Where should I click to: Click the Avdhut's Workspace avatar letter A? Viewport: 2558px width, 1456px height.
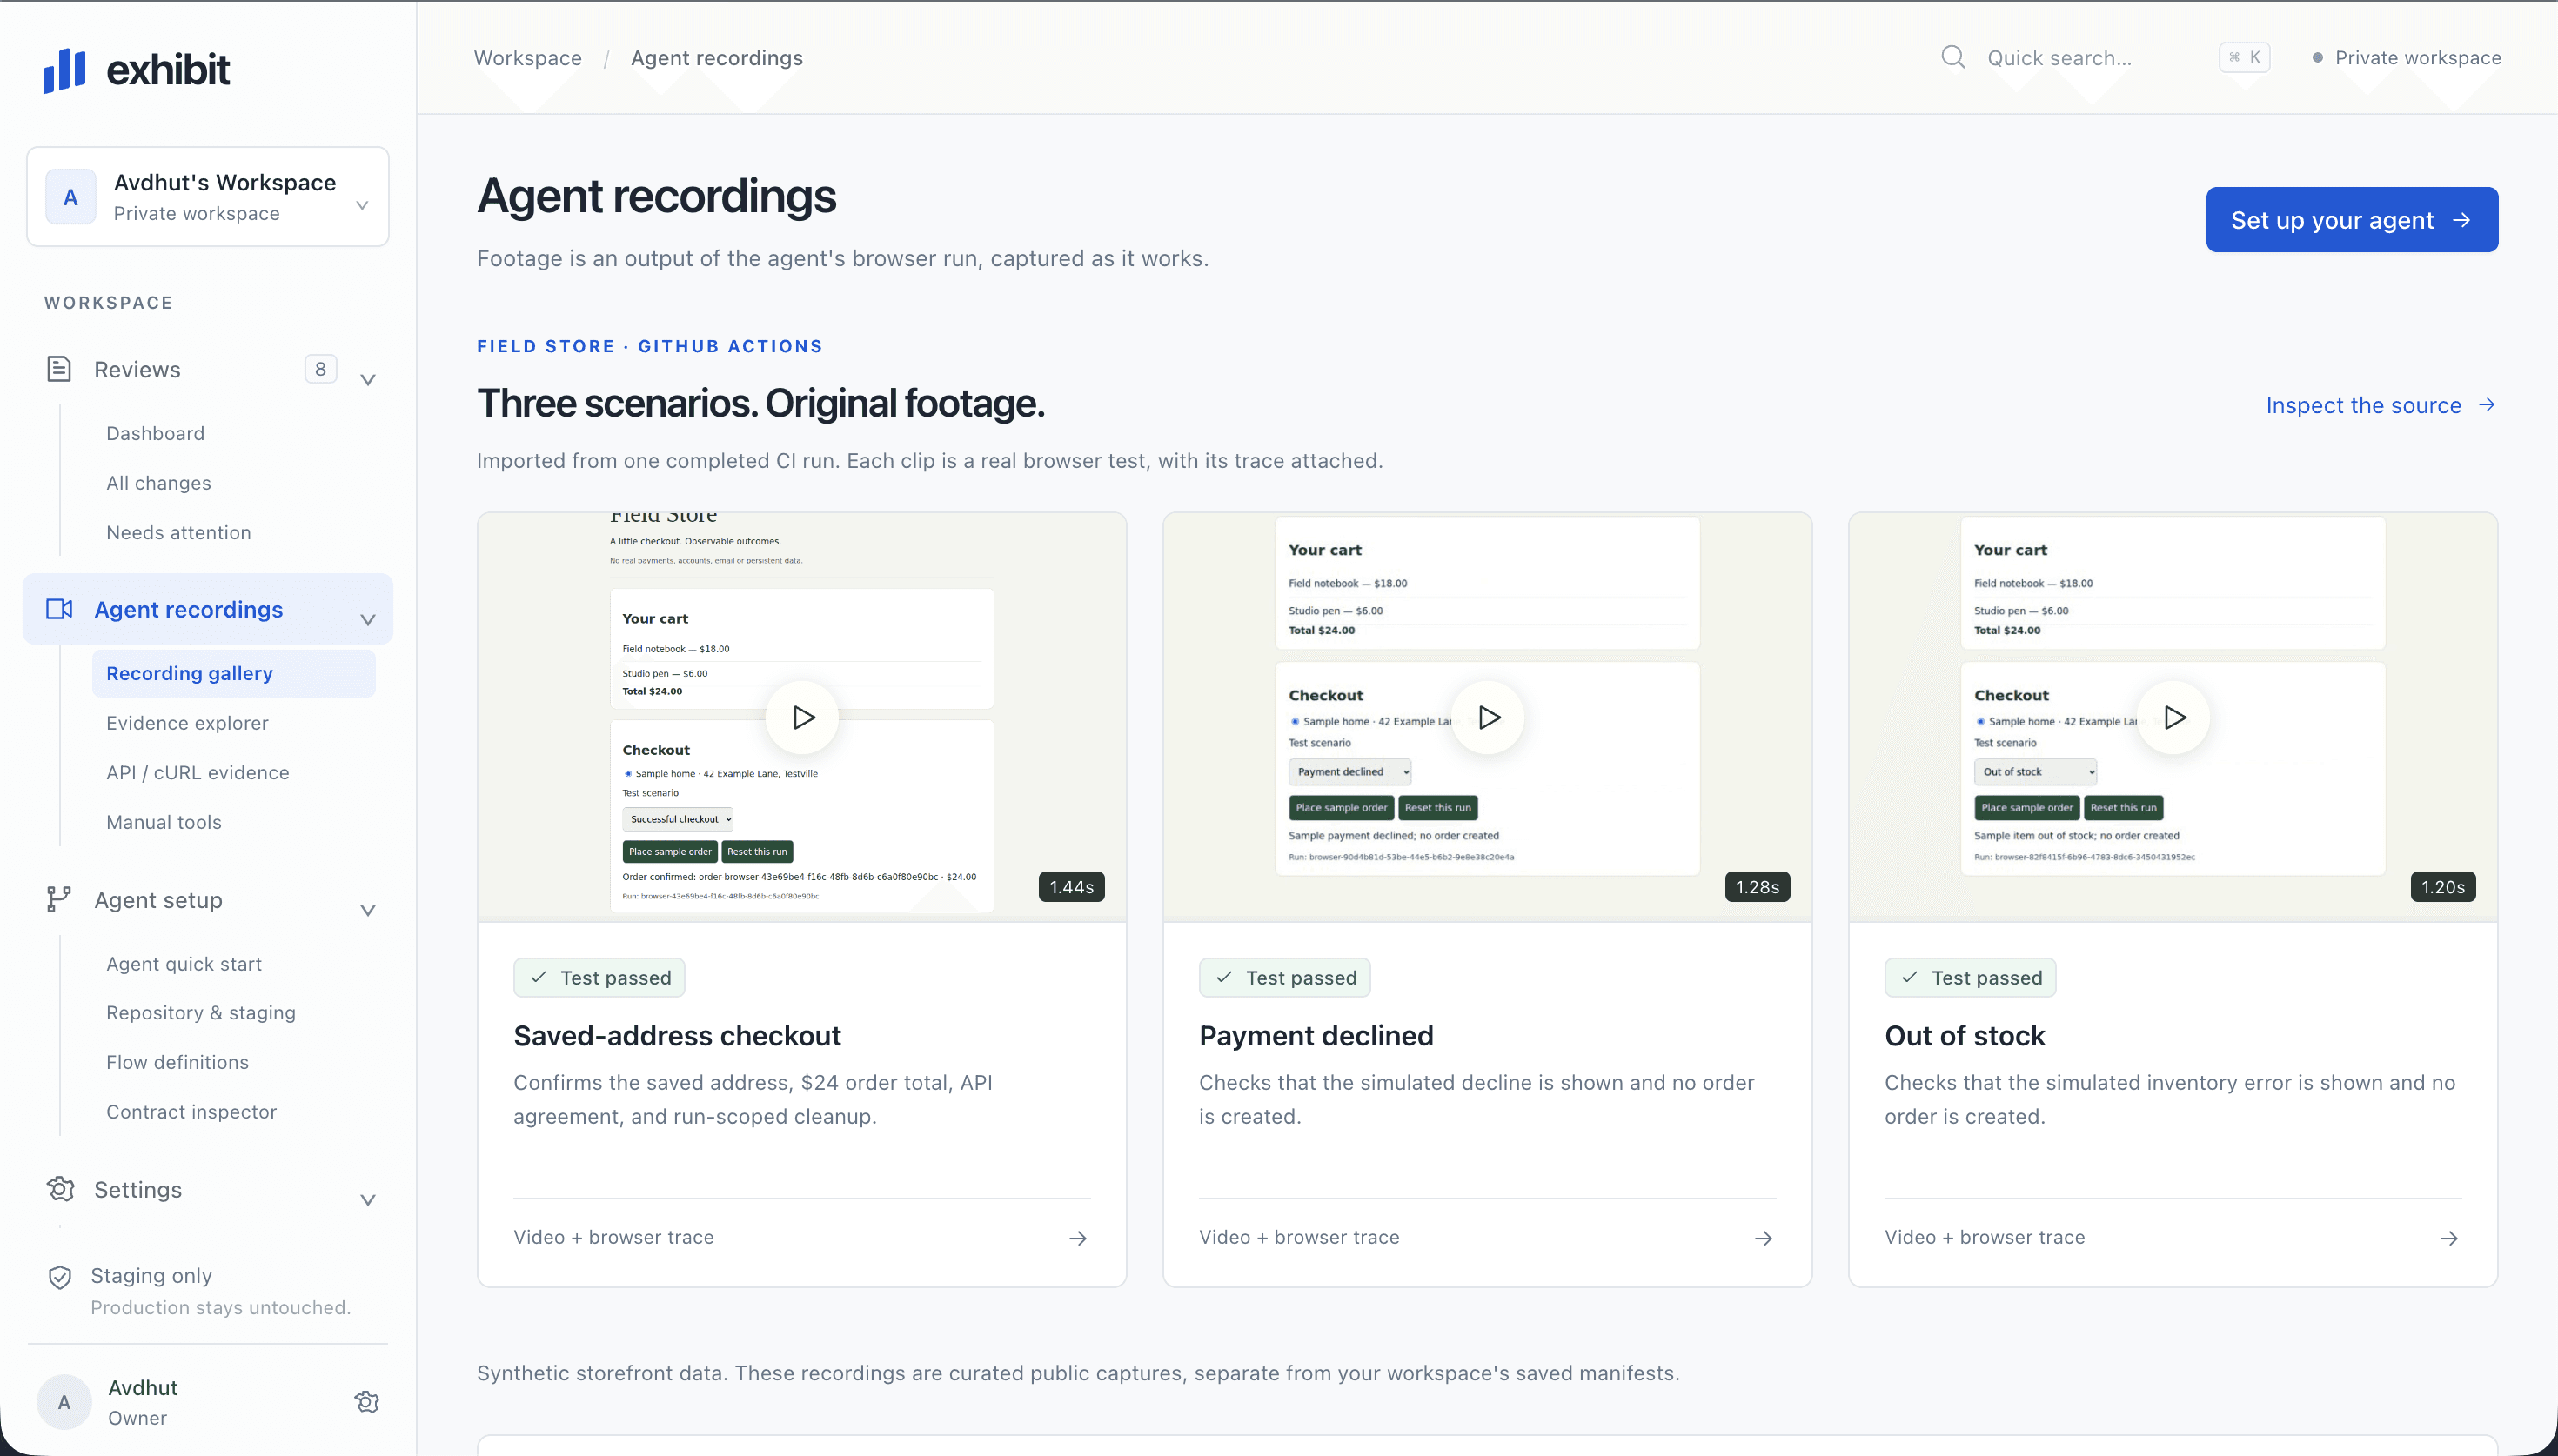pyautogui.click(x=70, y=197)
